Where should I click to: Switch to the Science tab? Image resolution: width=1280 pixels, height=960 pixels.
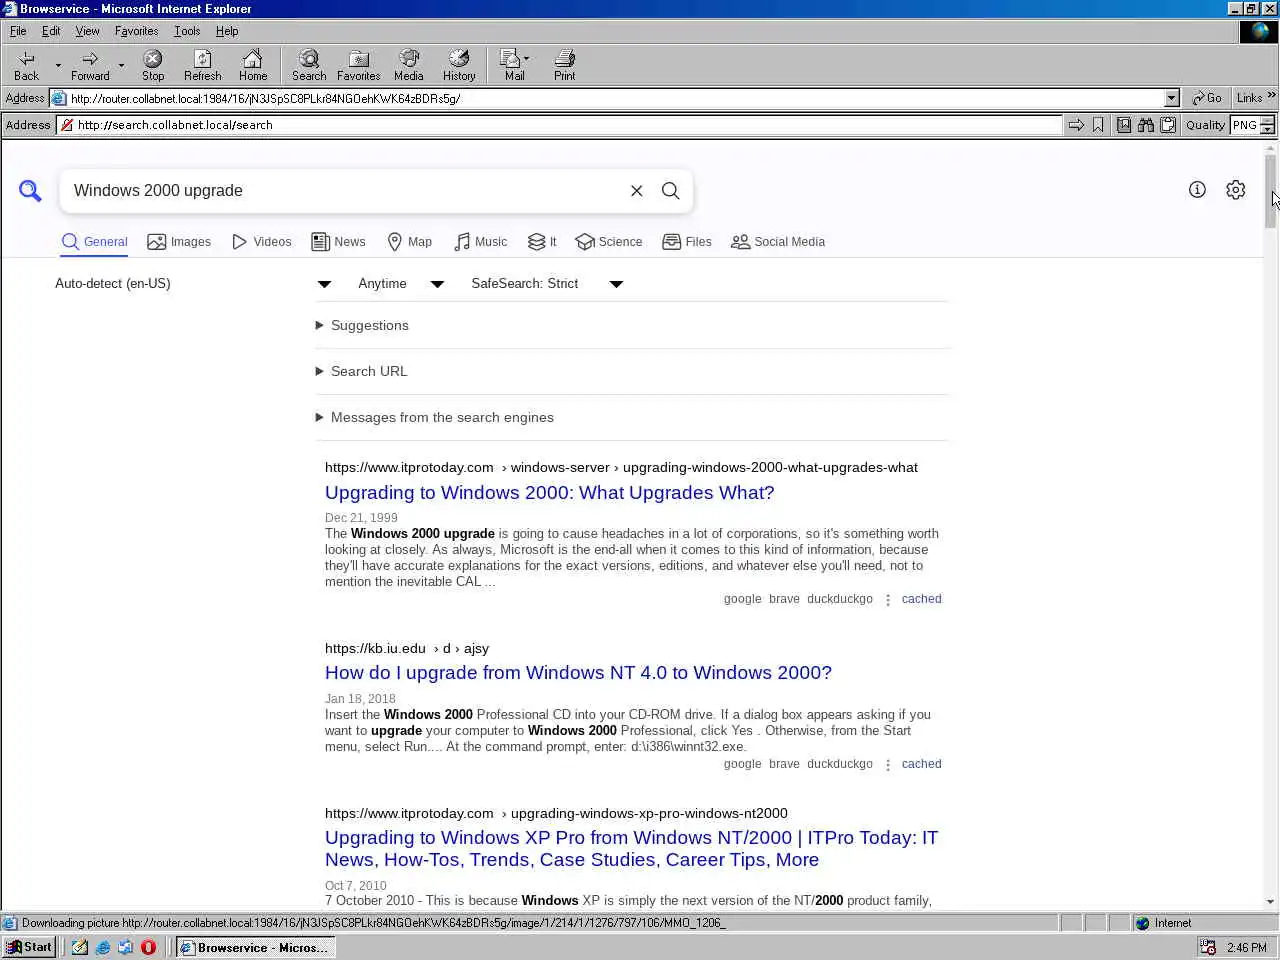click(x=609, y=242)
